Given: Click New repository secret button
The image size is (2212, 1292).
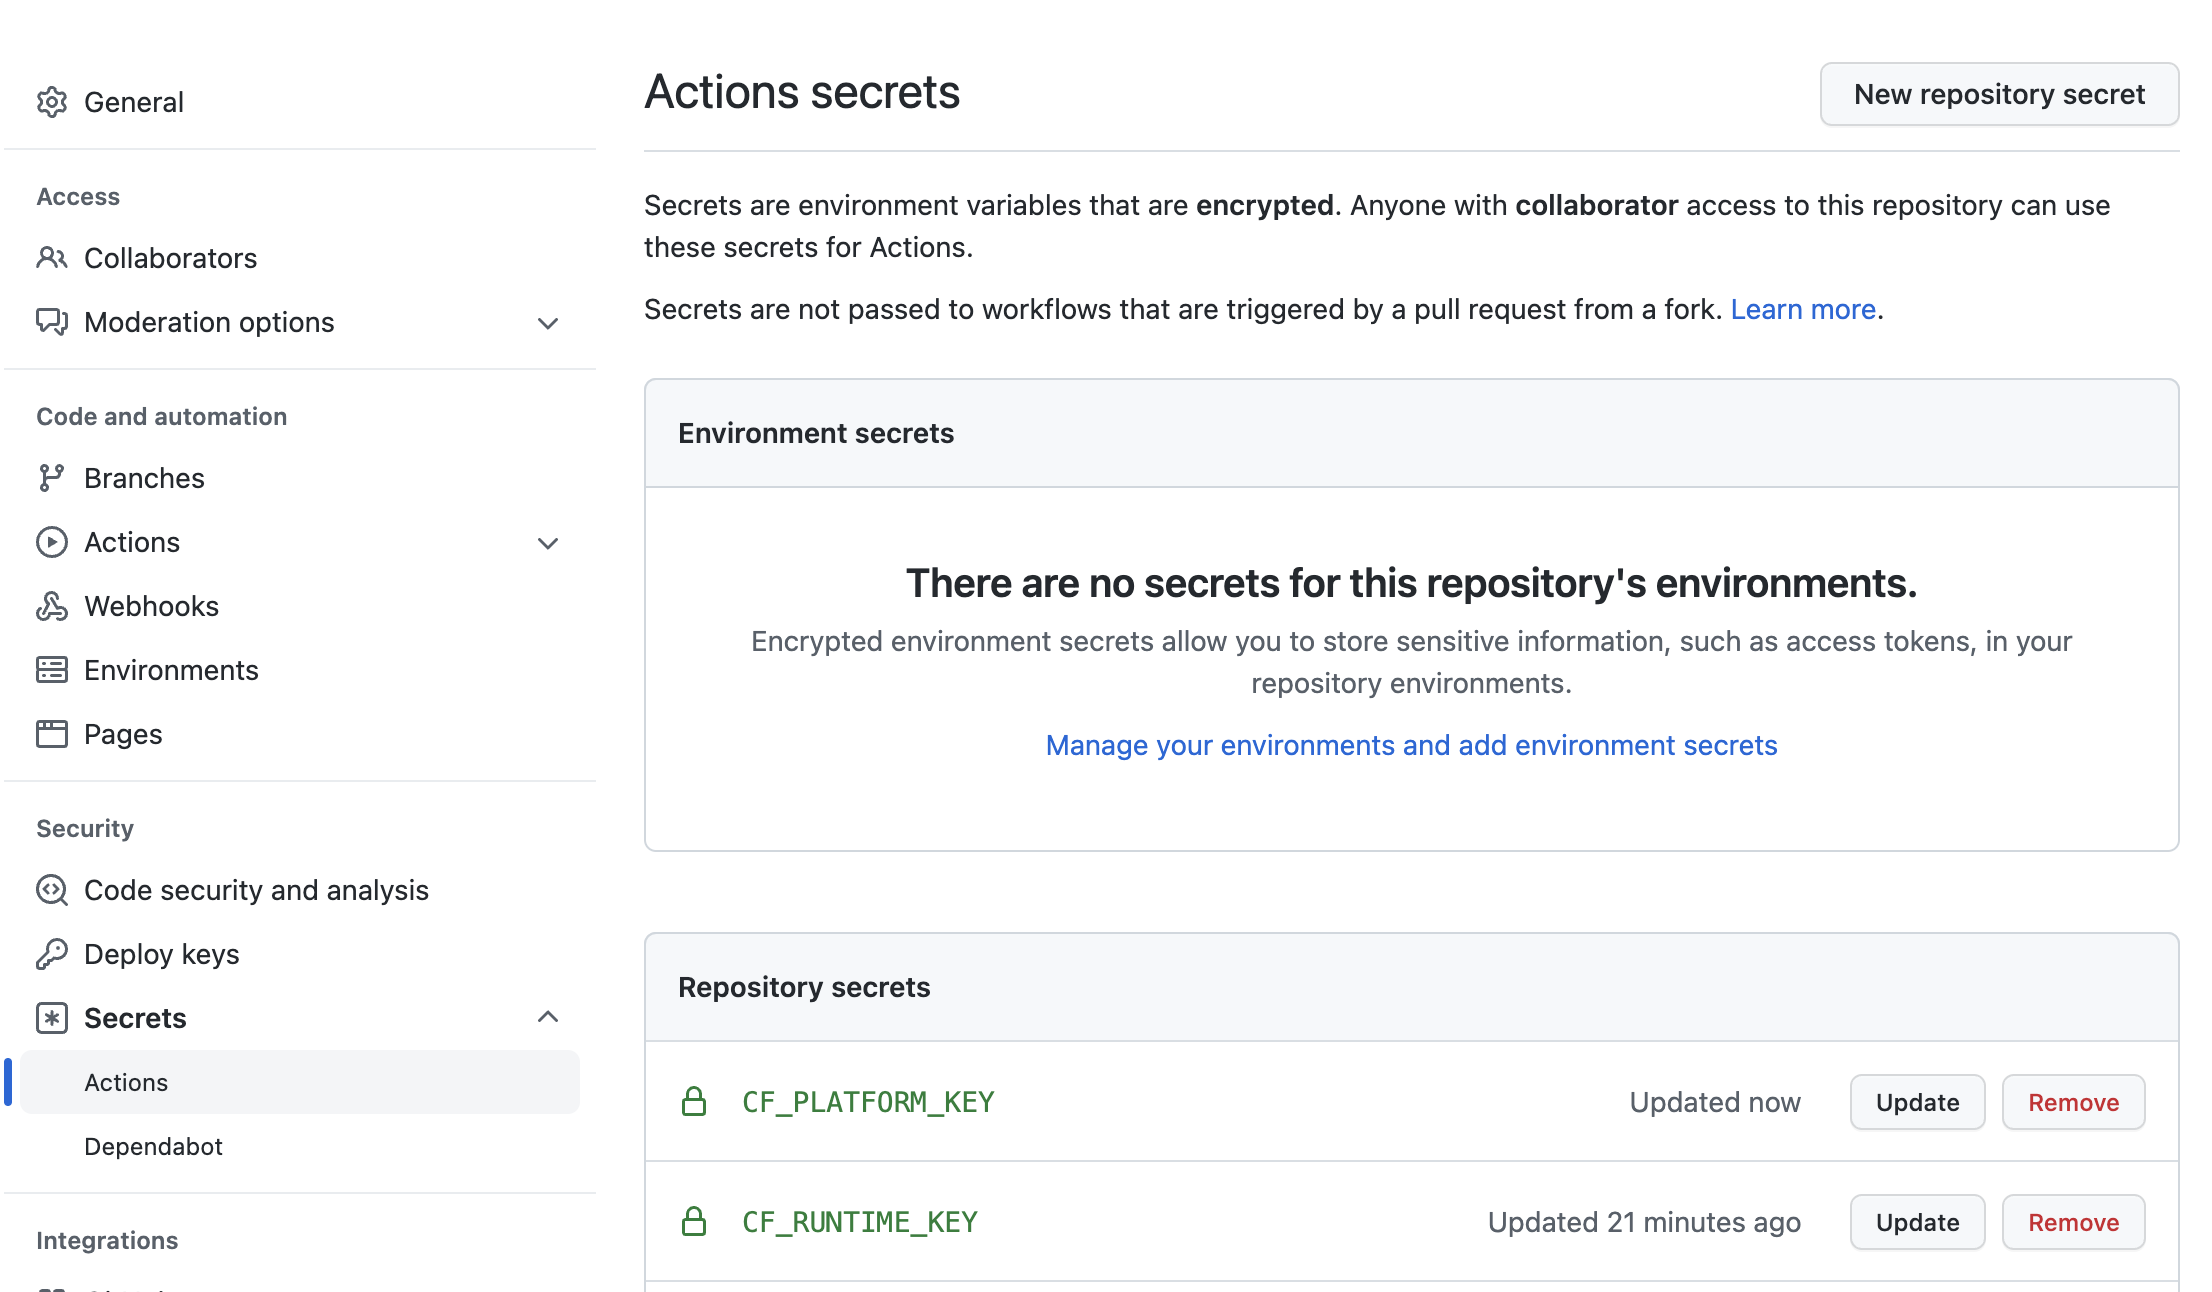Looking at the screenshot, I should pyautogui.click(x=1998, y=94).
